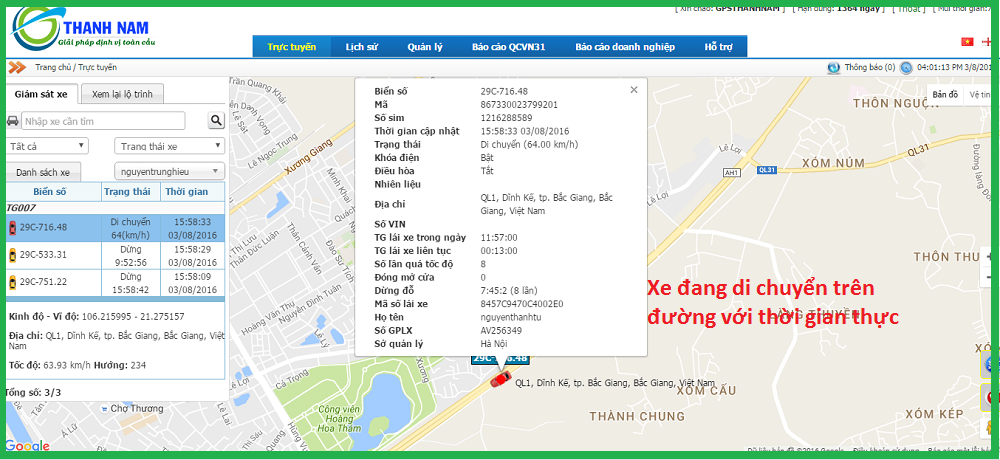This screenshot has width=1000, height=460.
Task: Open the Tất cả group dropdown
Action: [47, 146]
